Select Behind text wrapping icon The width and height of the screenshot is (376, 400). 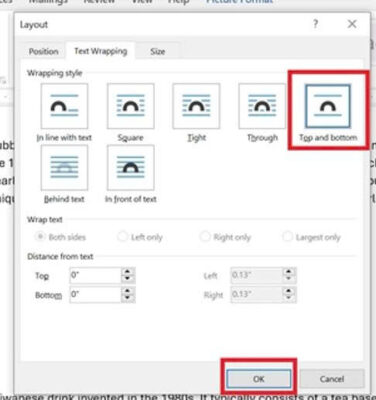[x=64, y=167]
